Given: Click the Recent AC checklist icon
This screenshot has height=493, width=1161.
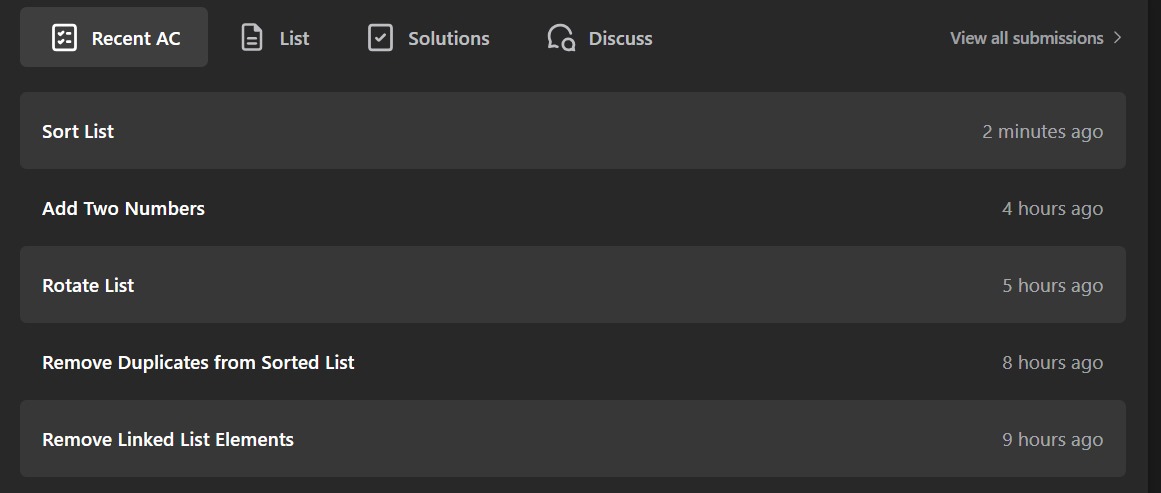Looking at the screenshot, I should 64,38.
